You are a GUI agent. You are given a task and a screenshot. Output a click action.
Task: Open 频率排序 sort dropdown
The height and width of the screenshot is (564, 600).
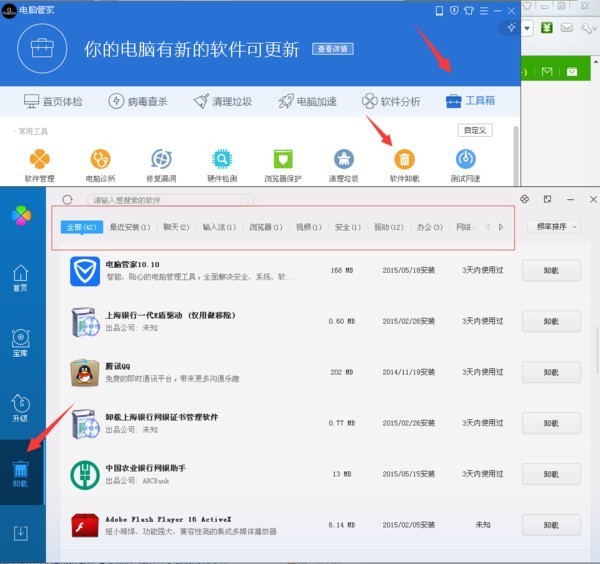click(x=554, y=227)
